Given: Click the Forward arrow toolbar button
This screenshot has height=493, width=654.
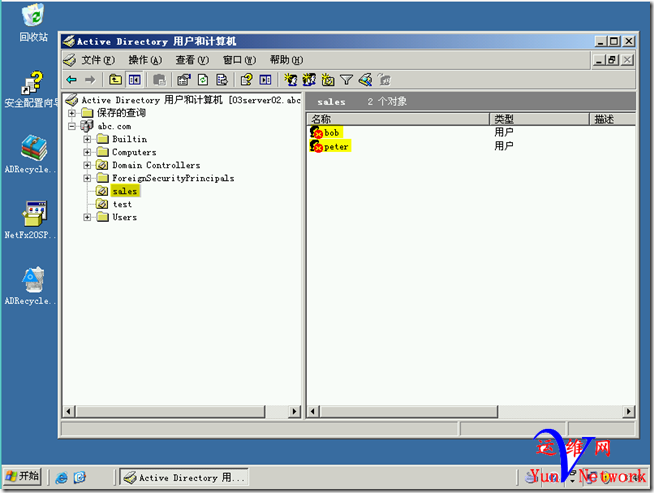Looking at the screenshot, I should [90, 80].
